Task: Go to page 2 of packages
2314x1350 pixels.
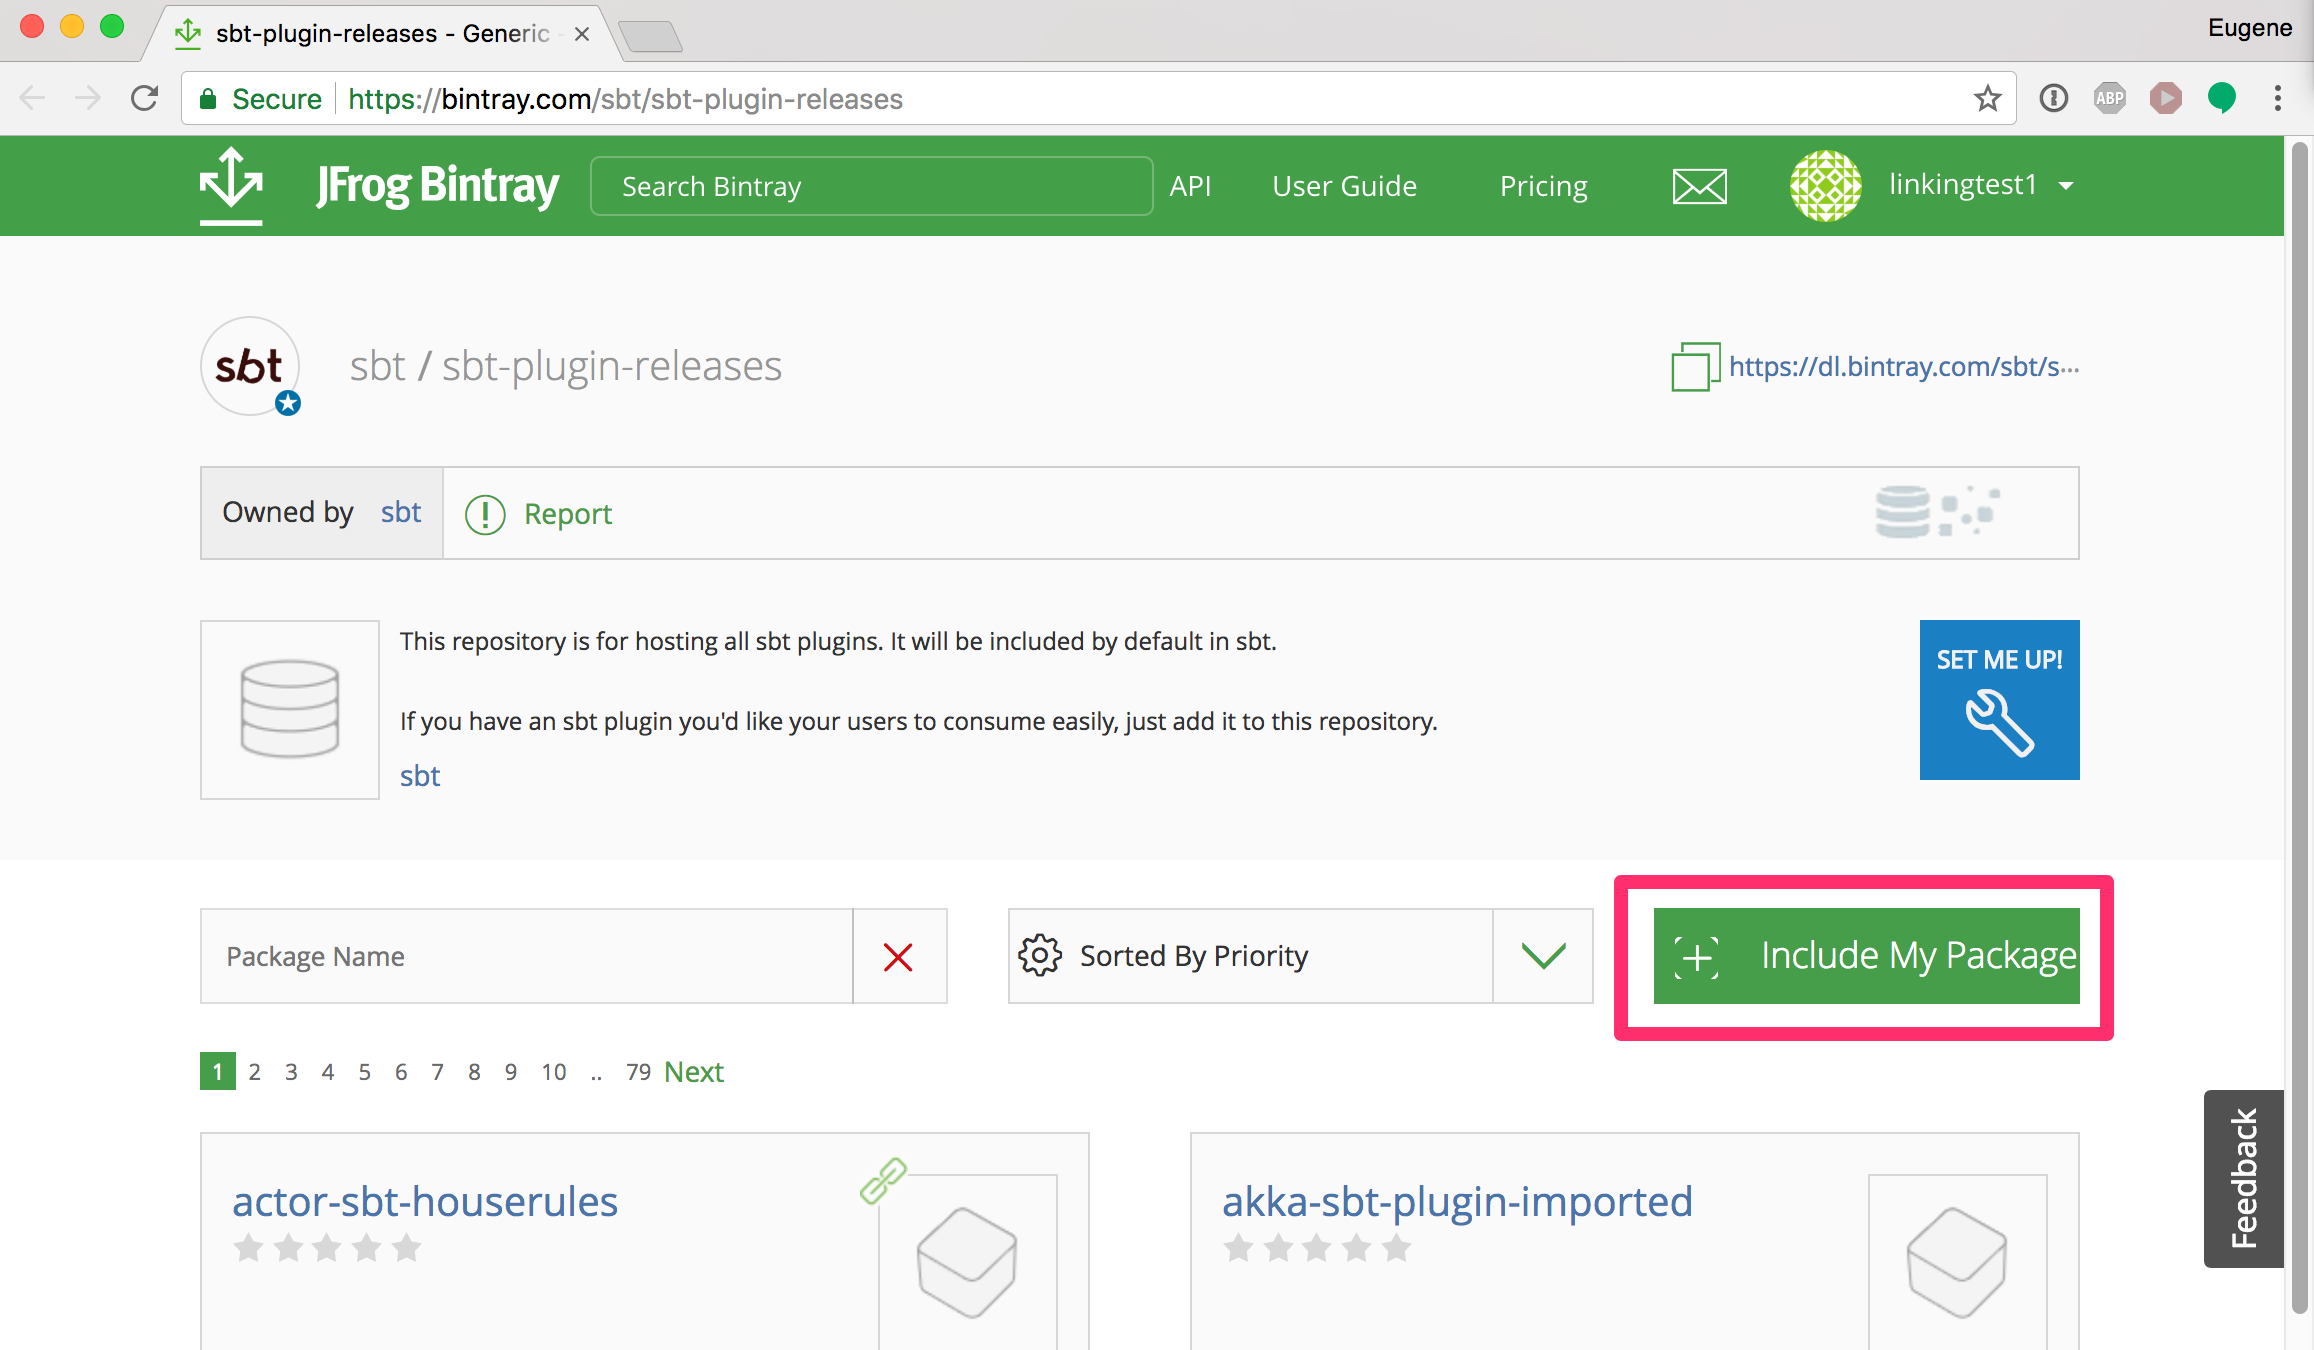Action: pos(255,1072)
